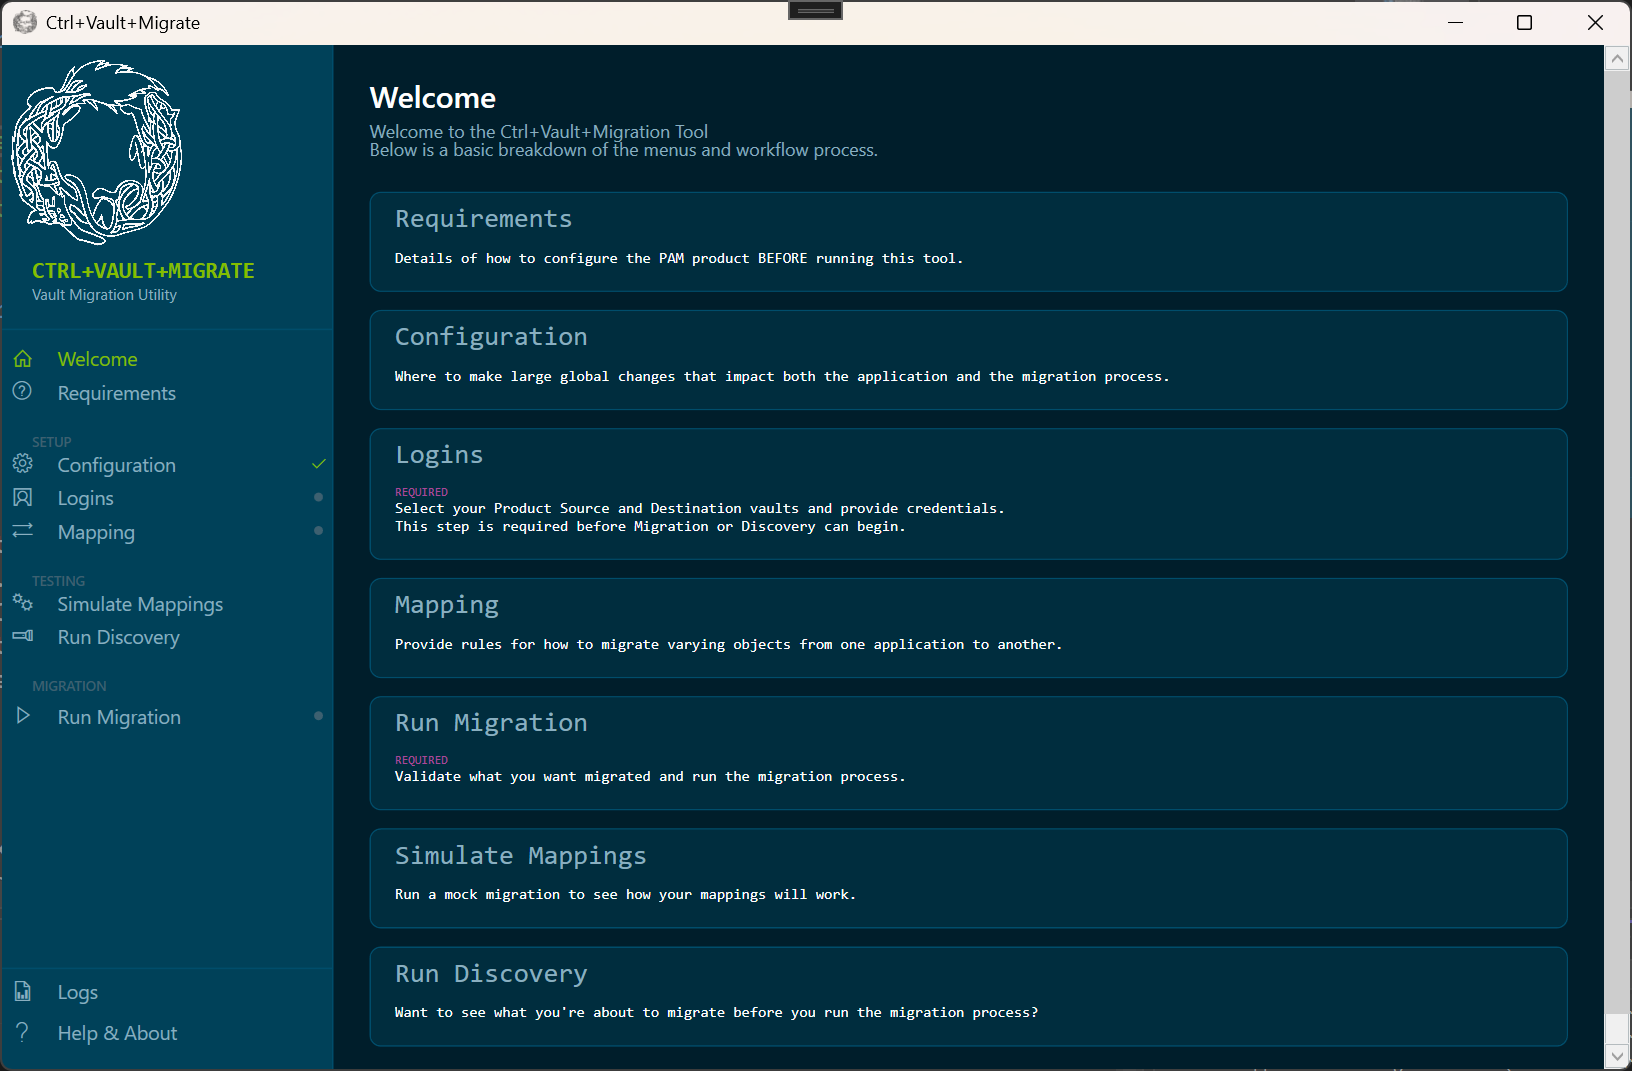Click the Welcome page heading
Screen dimensions: 1632x1071
pos(433,98)
